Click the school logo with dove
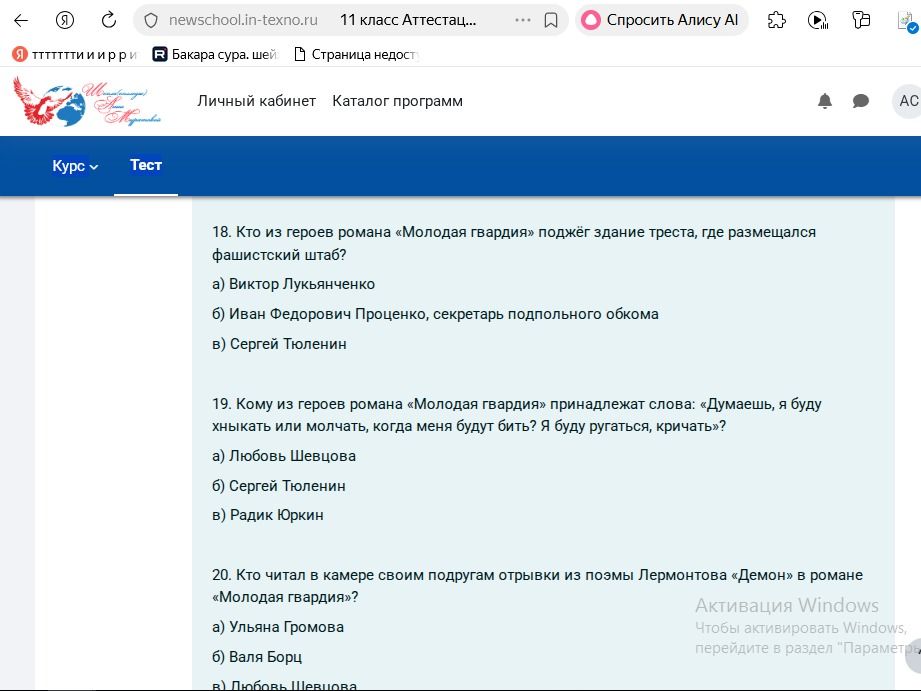 click(x=87, y=101)
